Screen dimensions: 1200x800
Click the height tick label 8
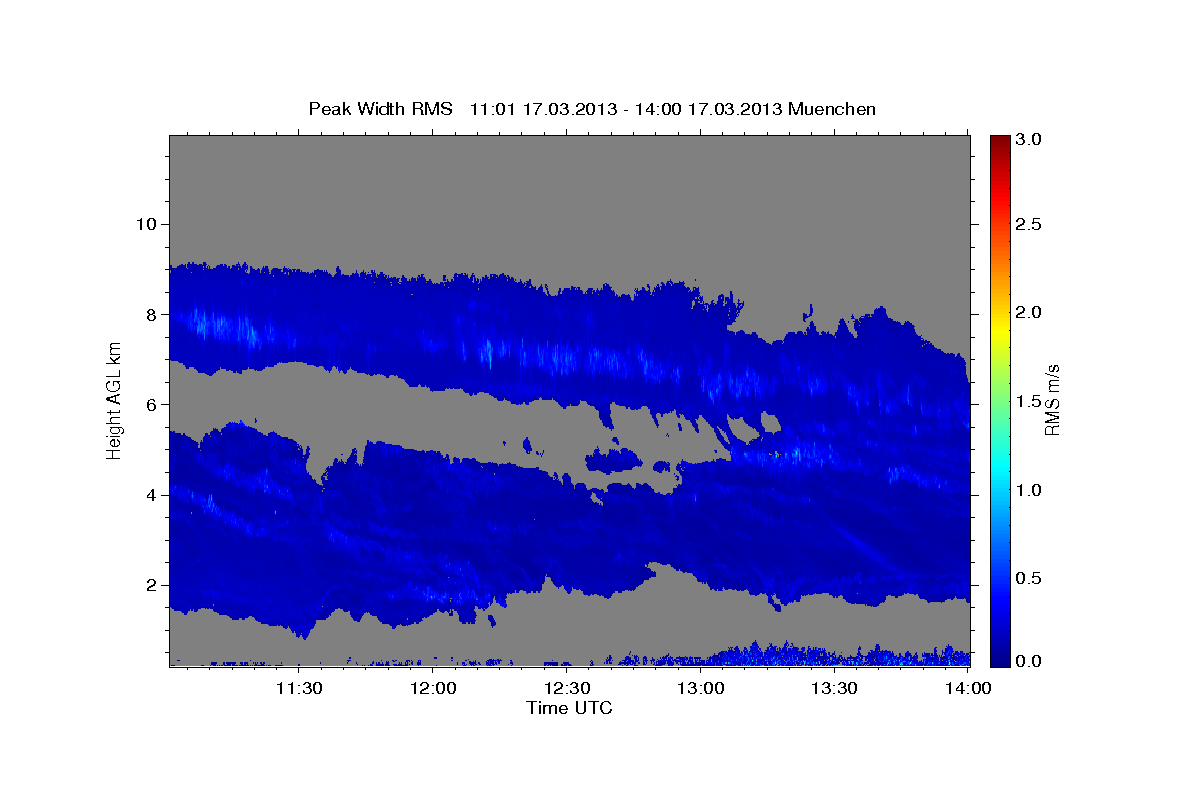pos(150,314)
